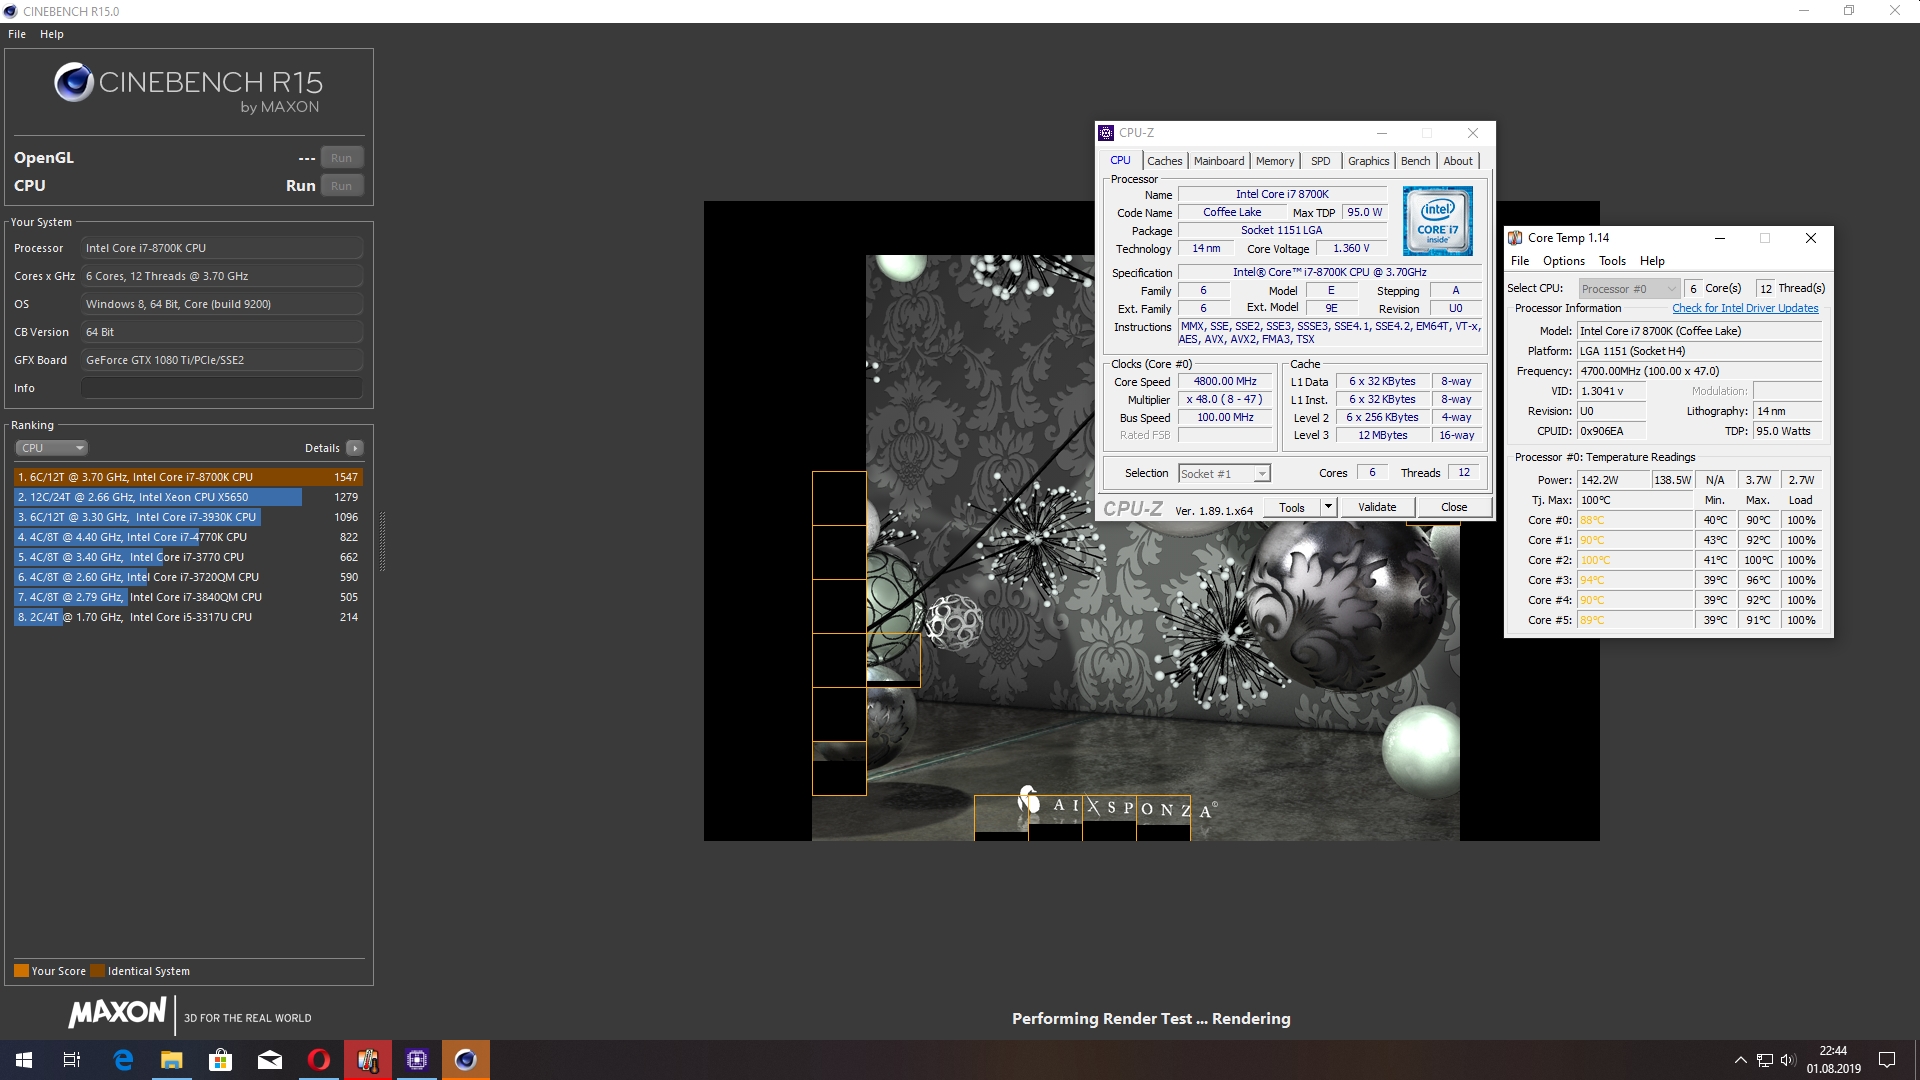Open the Memory tab in CPU-Z
The height and width of the screenshot is (1080, 1920).
click(x=1275, y=161)
